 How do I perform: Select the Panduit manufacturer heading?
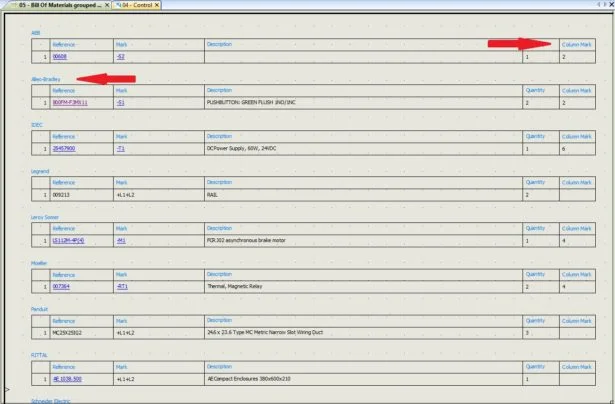click(x=39, y=309)
